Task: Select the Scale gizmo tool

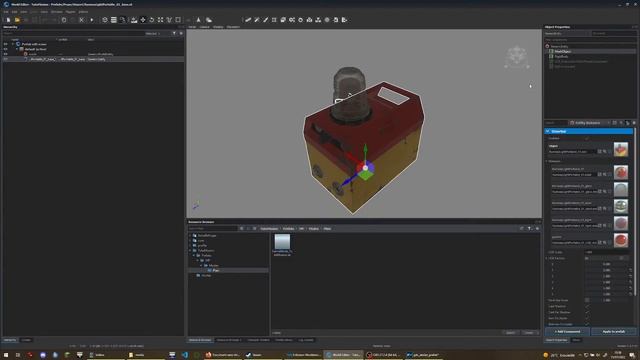Action: click(x=160, y=20)
